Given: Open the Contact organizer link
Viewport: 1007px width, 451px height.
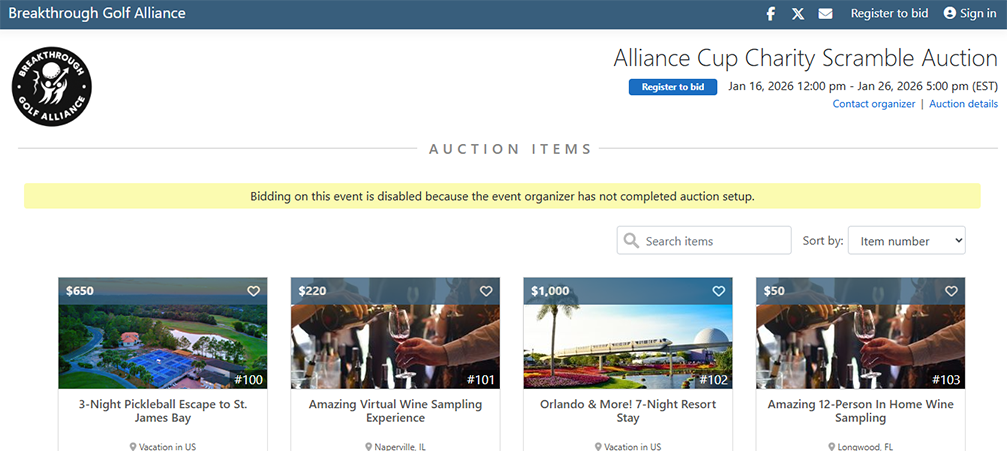Looking at the screenshot, I should (873, 104).
